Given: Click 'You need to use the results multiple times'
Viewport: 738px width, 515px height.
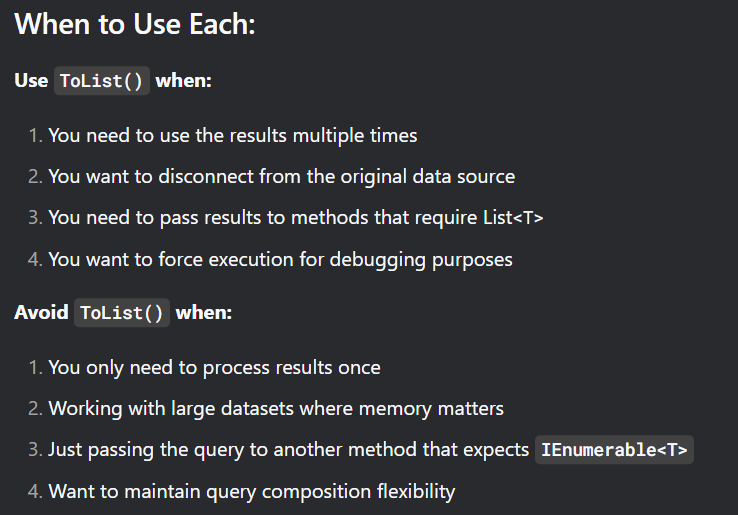Looking at the screenshot, I should point(233,136).
